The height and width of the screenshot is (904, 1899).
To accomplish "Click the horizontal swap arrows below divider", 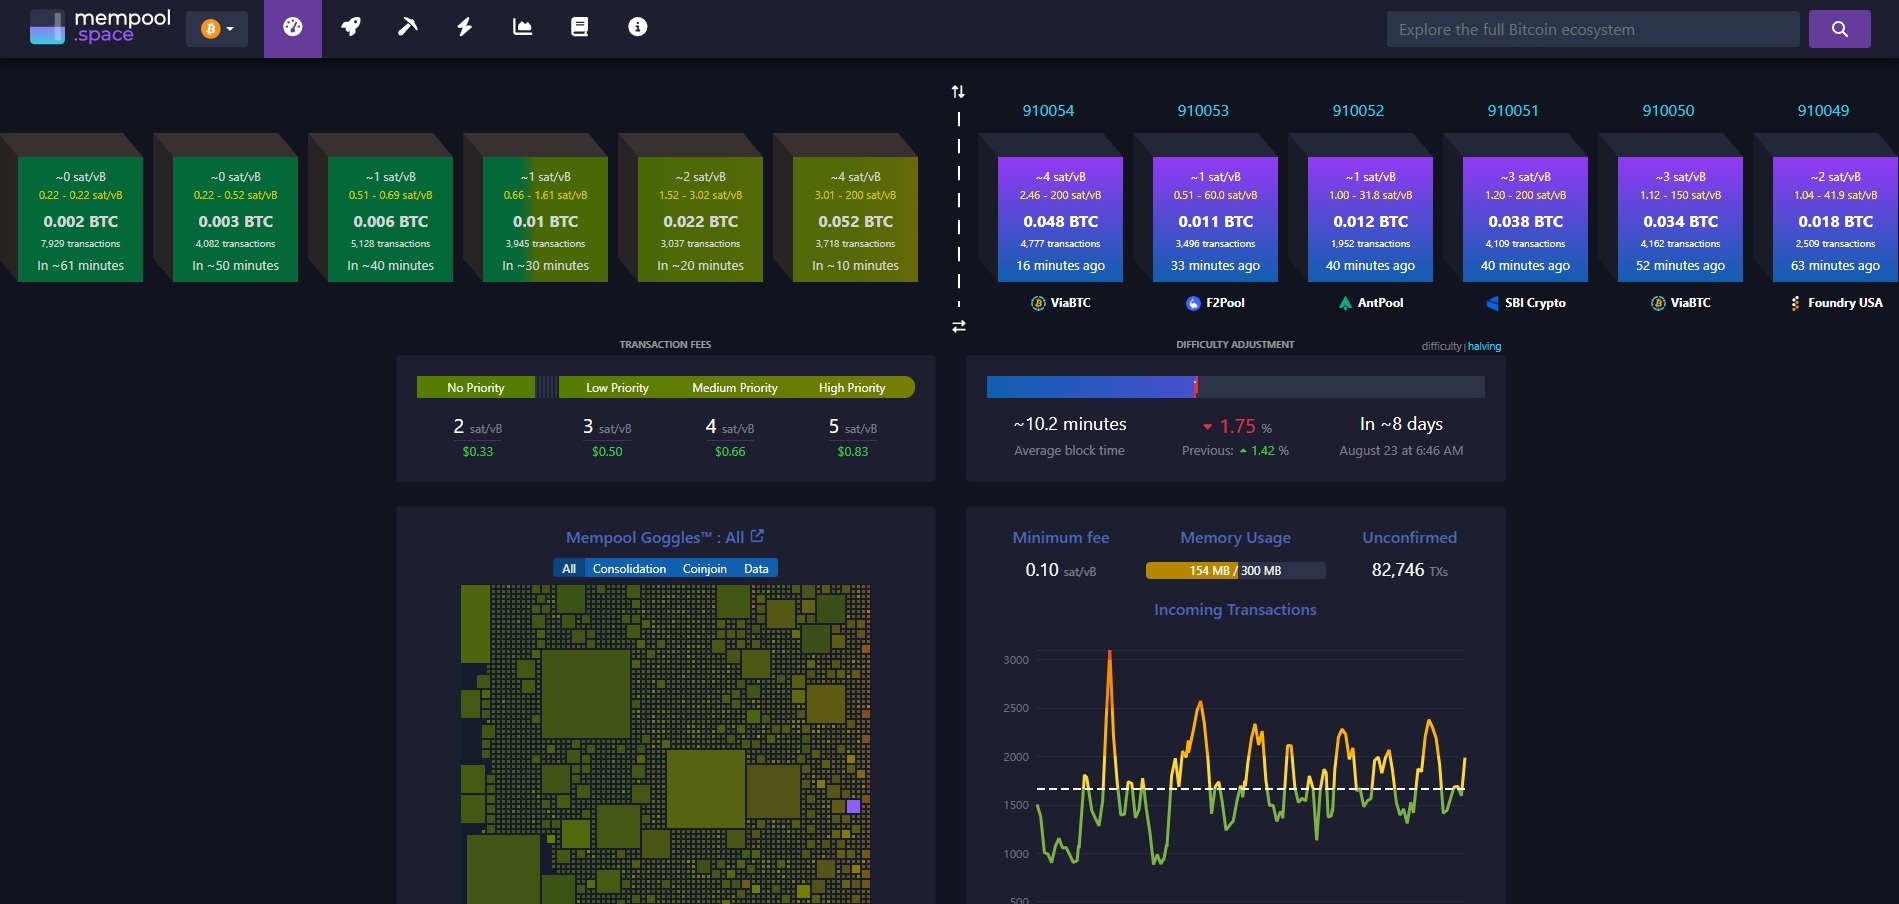I will coord(958,327).
